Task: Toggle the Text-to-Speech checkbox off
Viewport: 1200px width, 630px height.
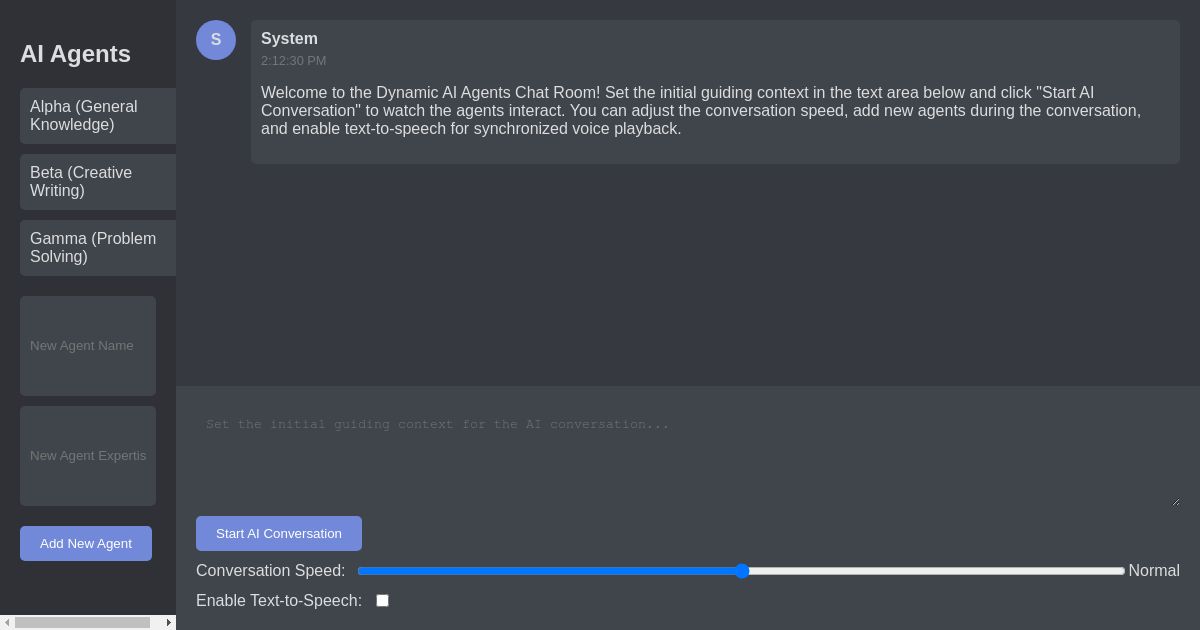Action: [382, 600]
